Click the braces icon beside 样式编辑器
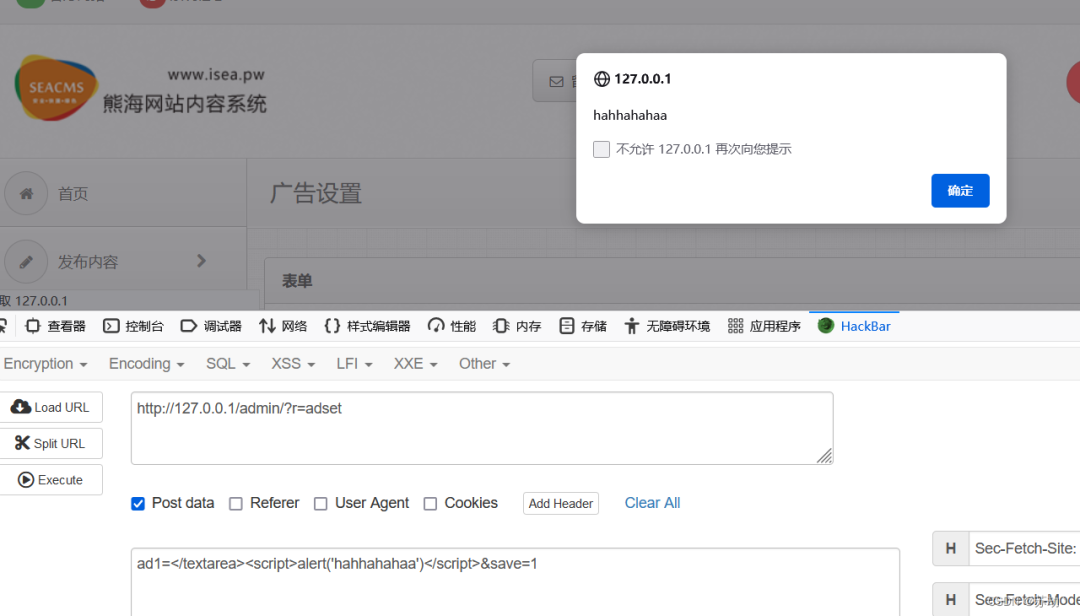This screenshot has width=1080, height=616. click(332, 326)
